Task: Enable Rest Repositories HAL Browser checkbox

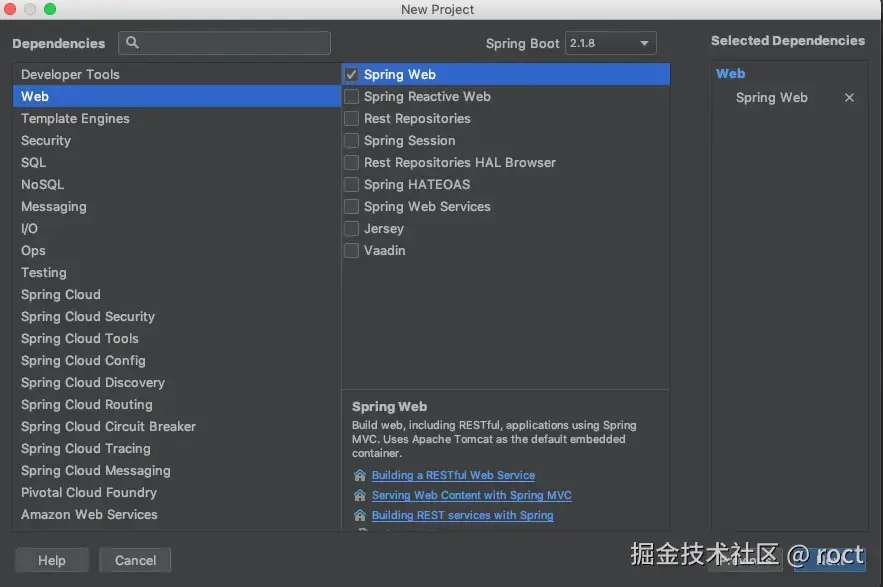Action: coord(351,162)
